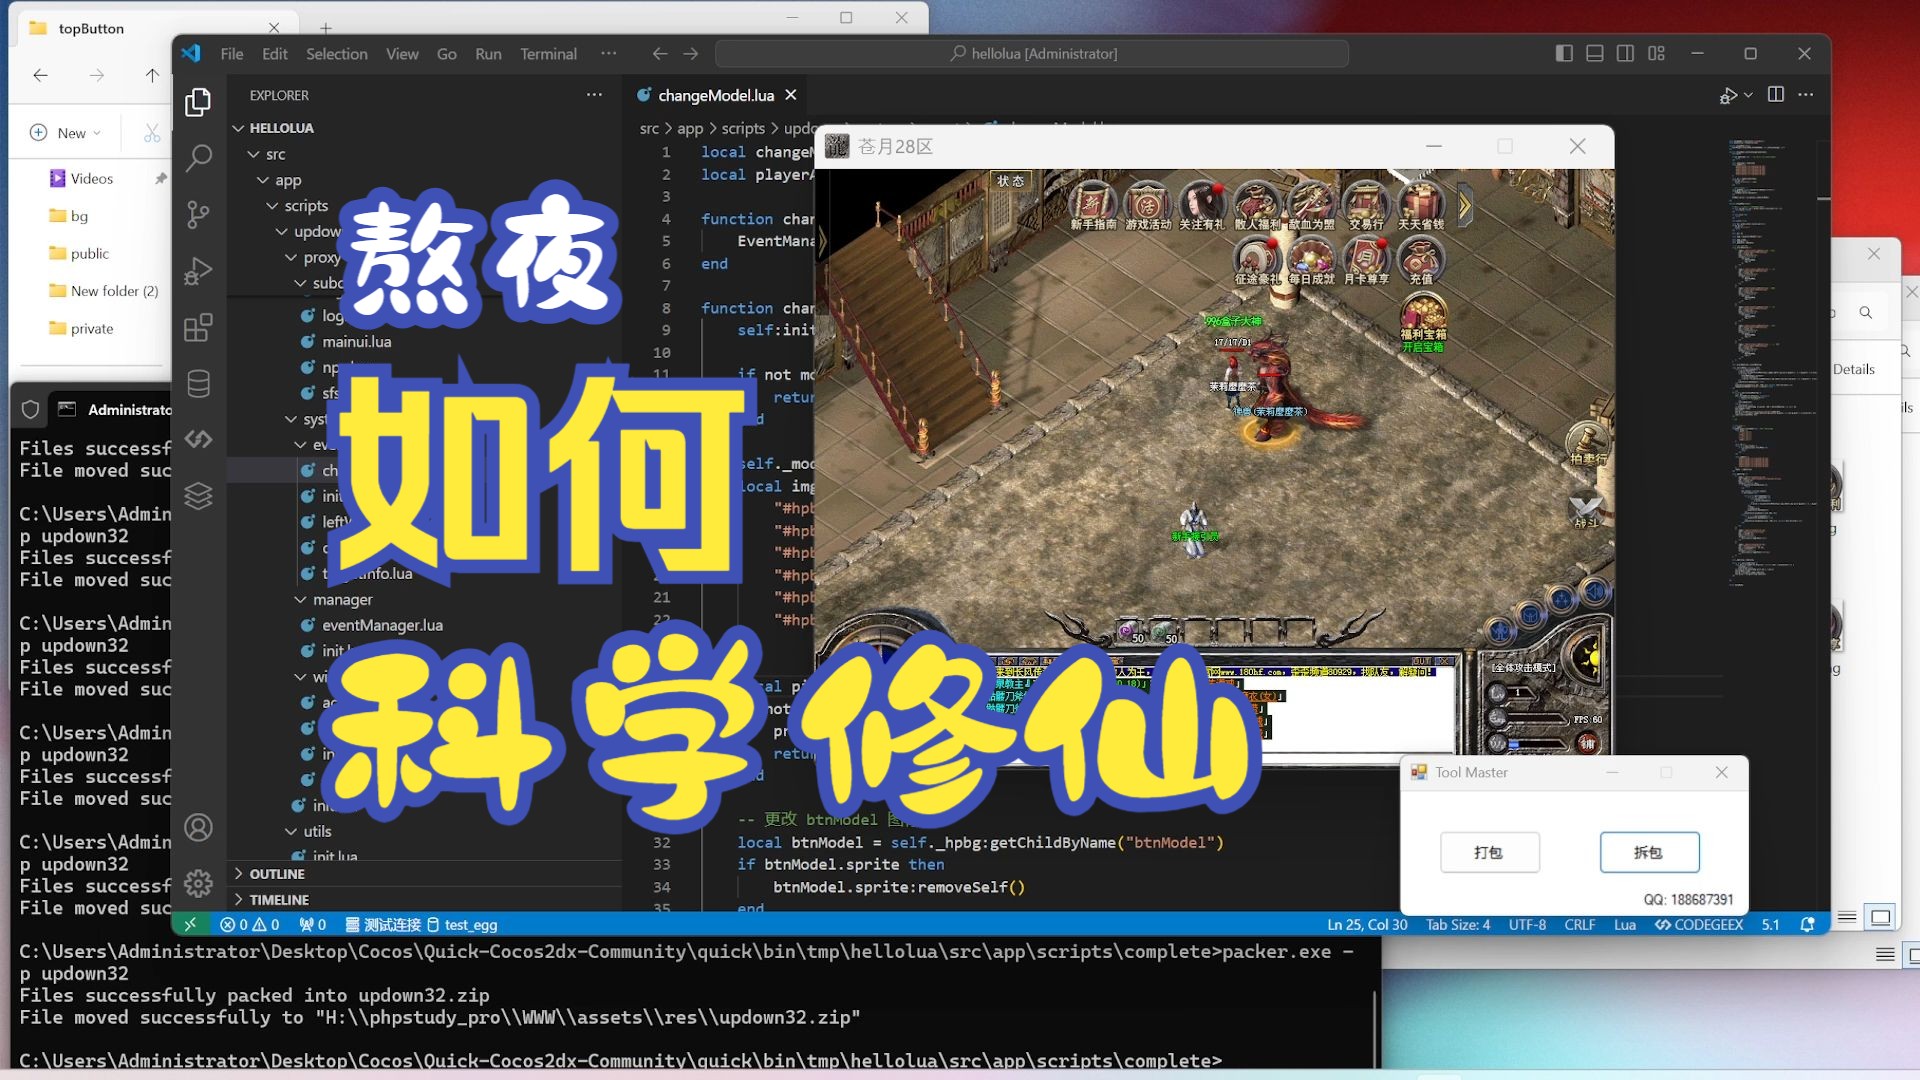Open eventManager.lua in the explorer tree
Viewport: 1920px width, 1080px height.
tap(382, 626)
